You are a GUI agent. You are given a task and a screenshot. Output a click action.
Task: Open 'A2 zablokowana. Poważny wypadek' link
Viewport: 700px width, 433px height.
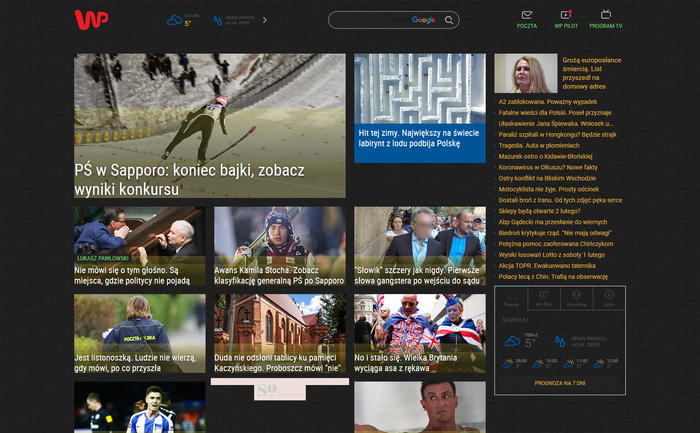[548, 102]
